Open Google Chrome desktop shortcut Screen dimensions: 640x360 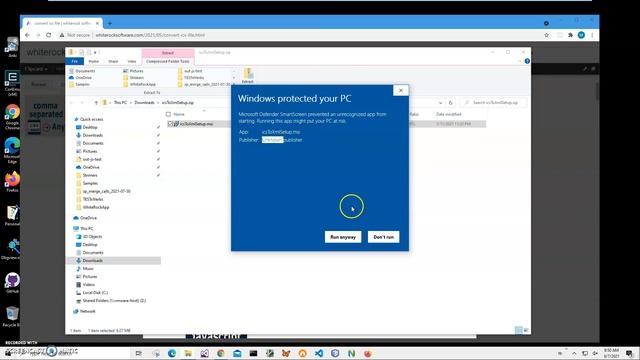[x=12, y=117]
